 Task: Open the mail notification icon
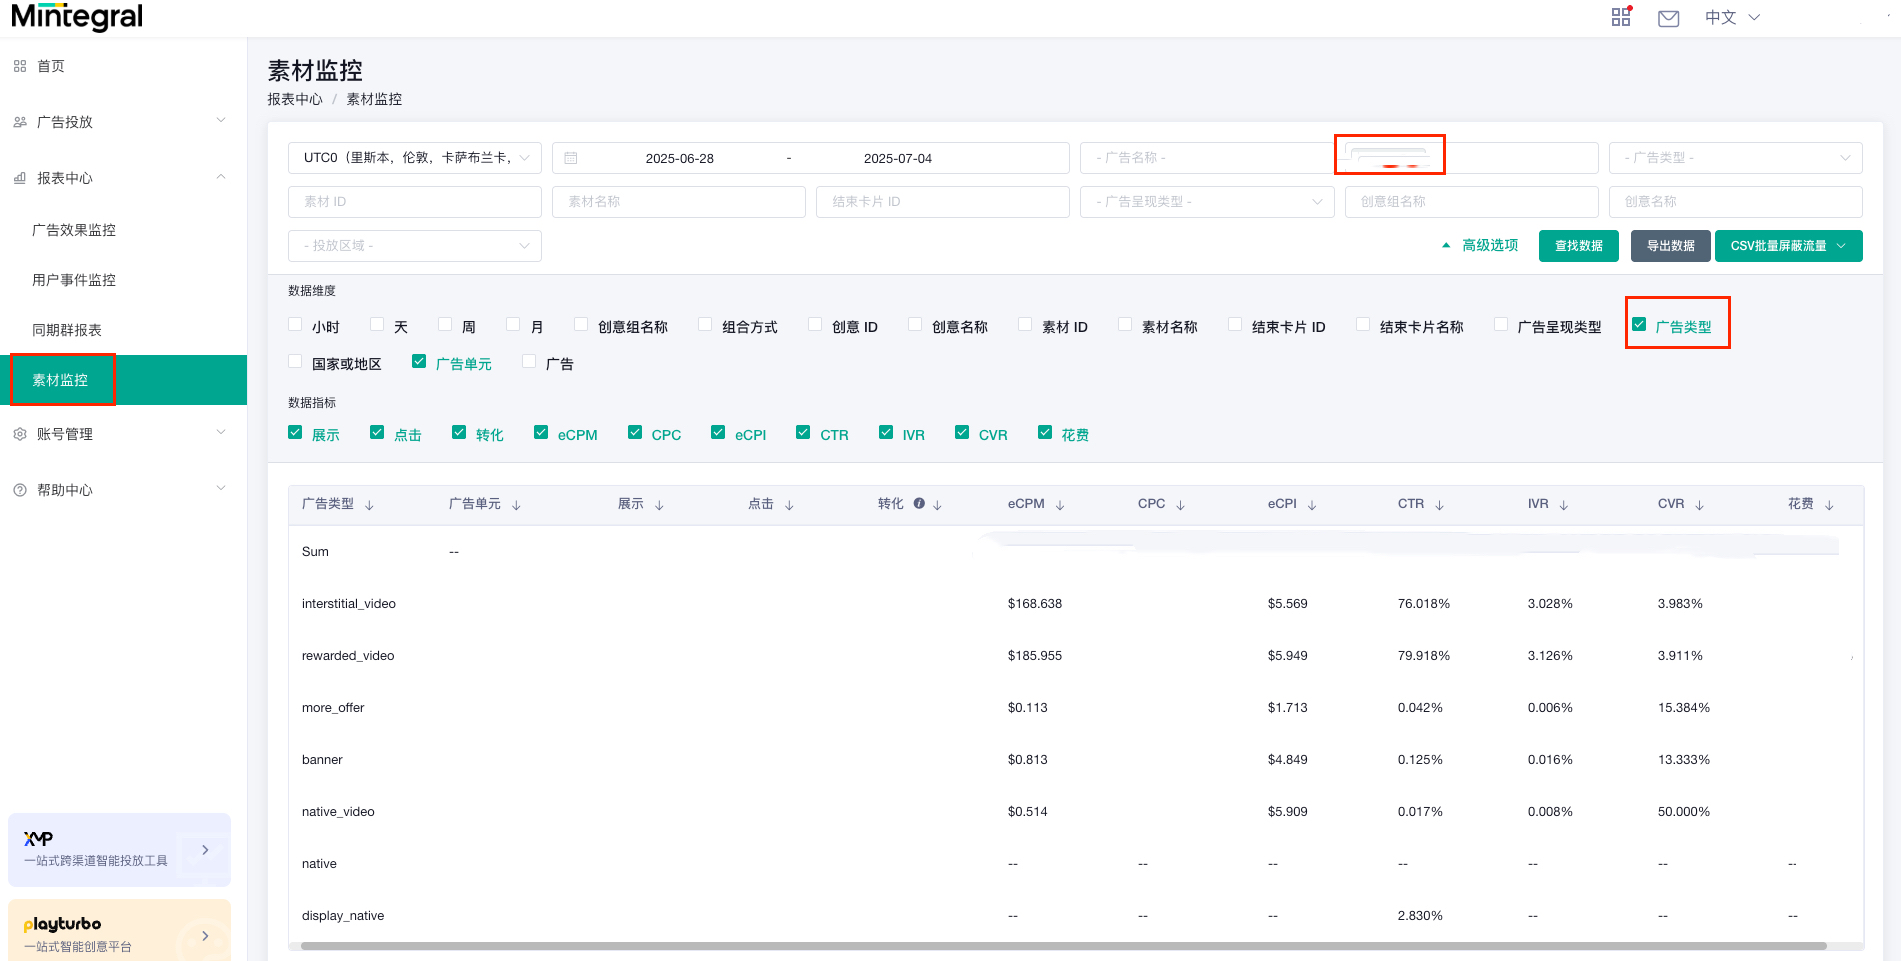1667,17
